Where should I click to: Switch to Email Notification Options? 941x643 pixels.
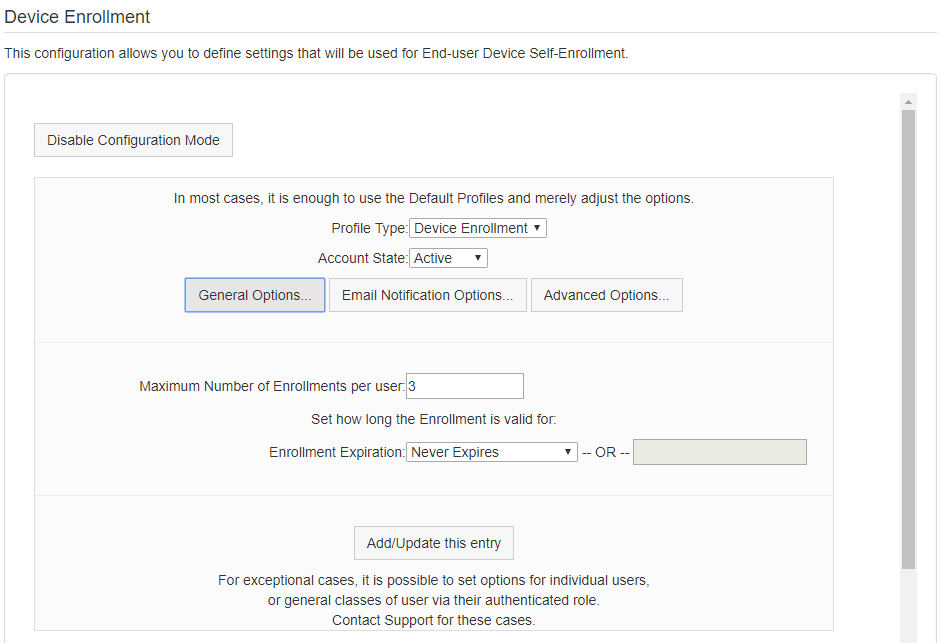(x=428, y=295)
